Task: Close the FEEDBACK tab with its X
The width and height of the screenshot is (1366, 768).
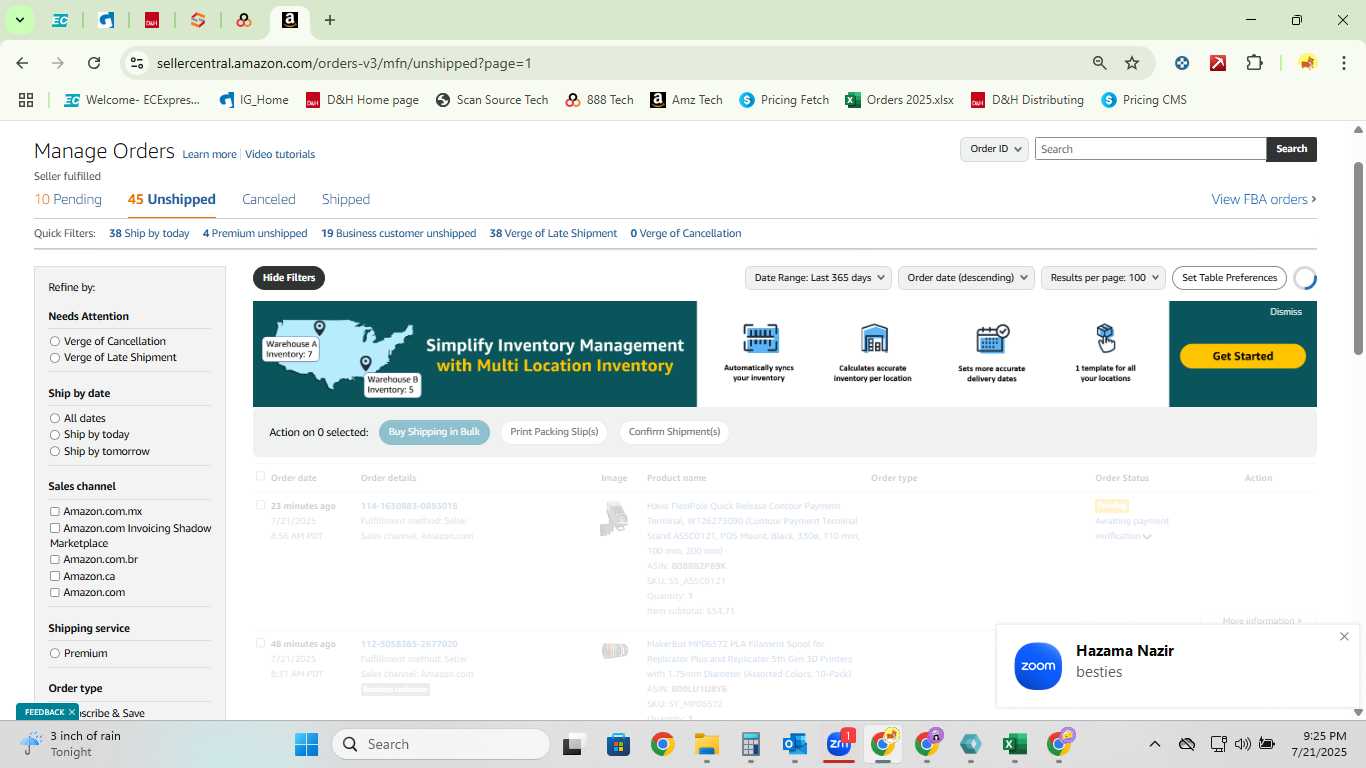Action: click(72, 712)
